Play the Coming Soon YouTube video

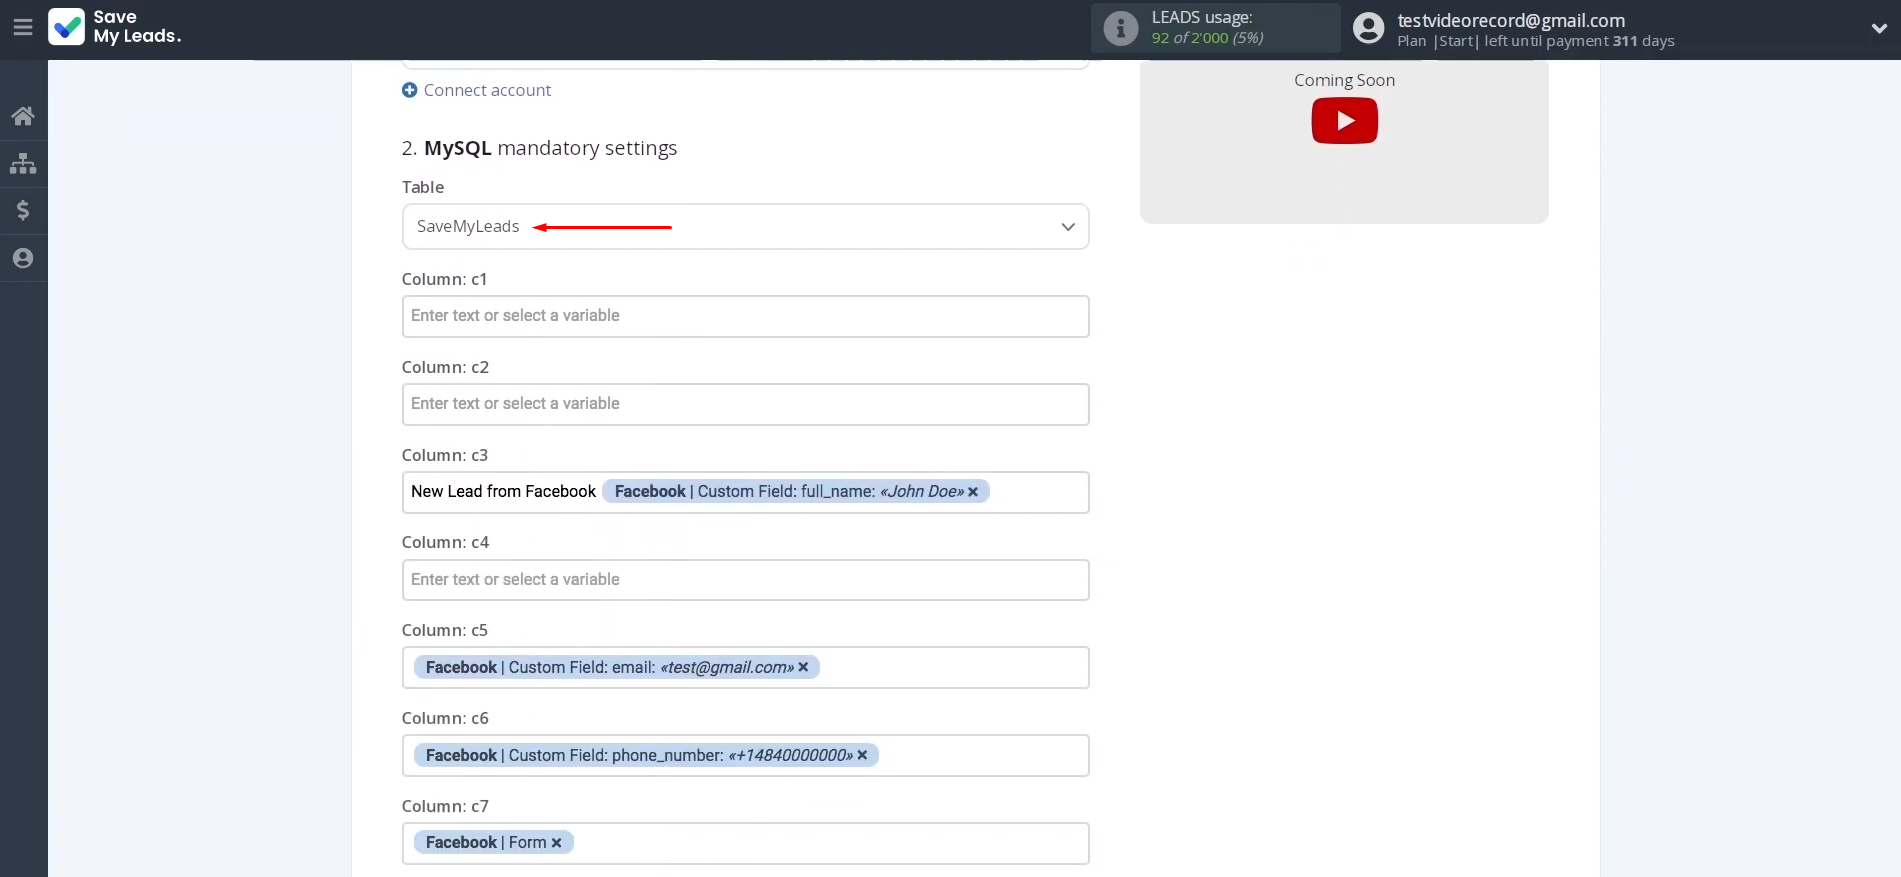(x=1344, y=121)
